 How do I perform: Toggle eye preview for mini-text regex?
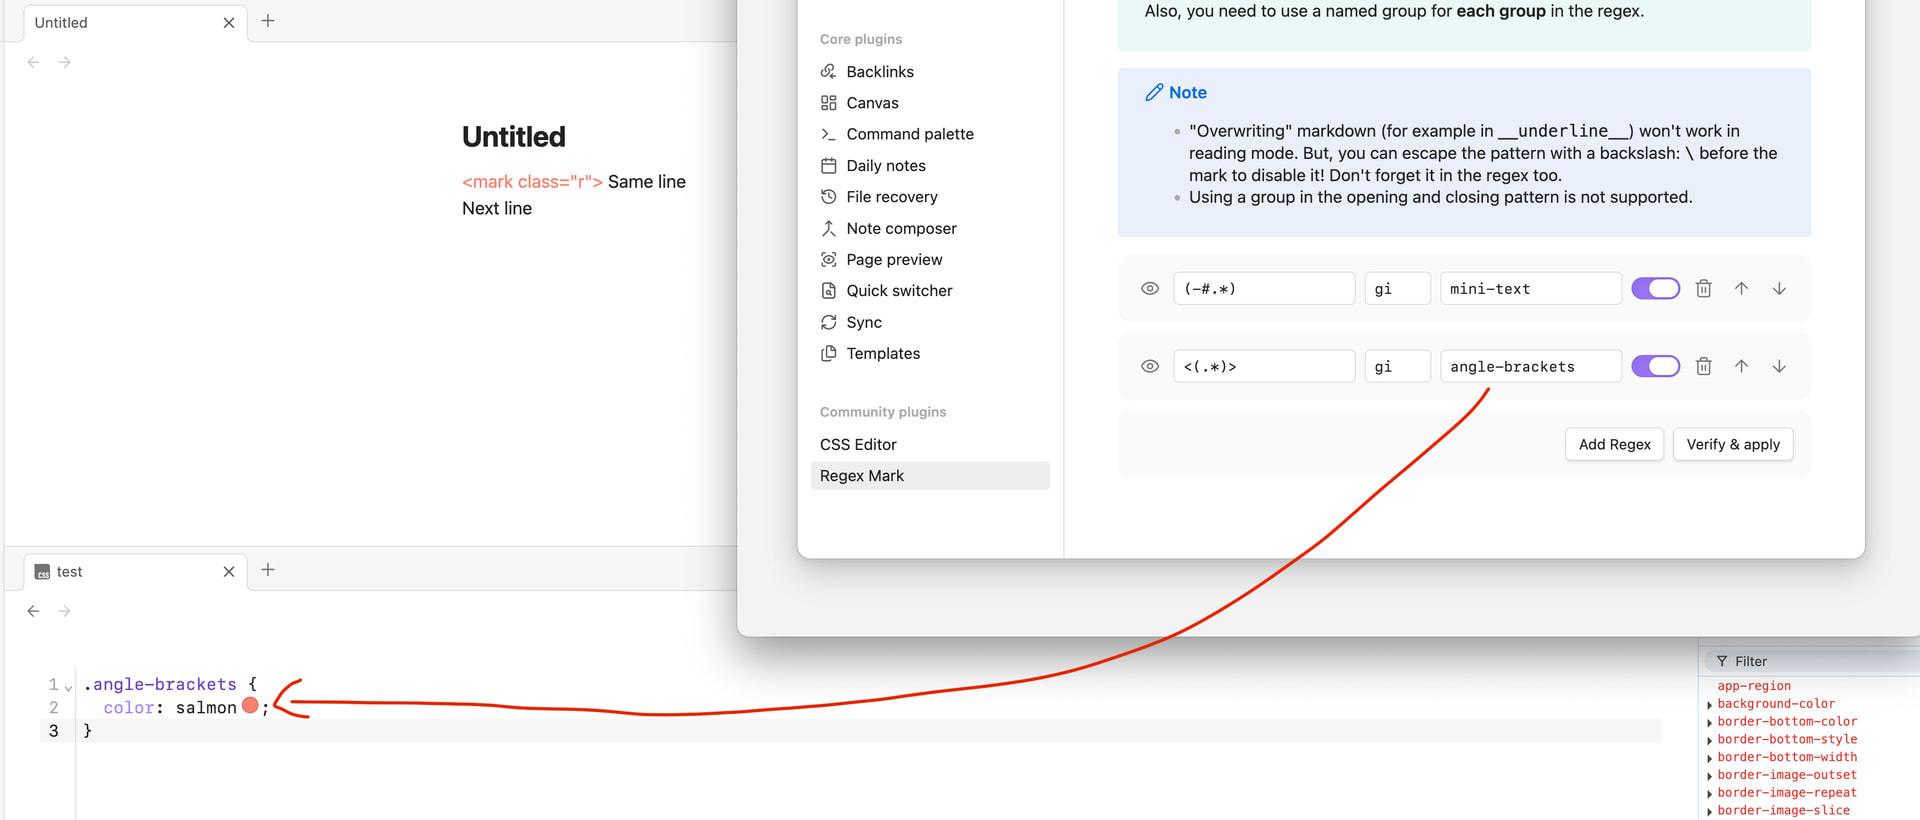(1150, 289)
